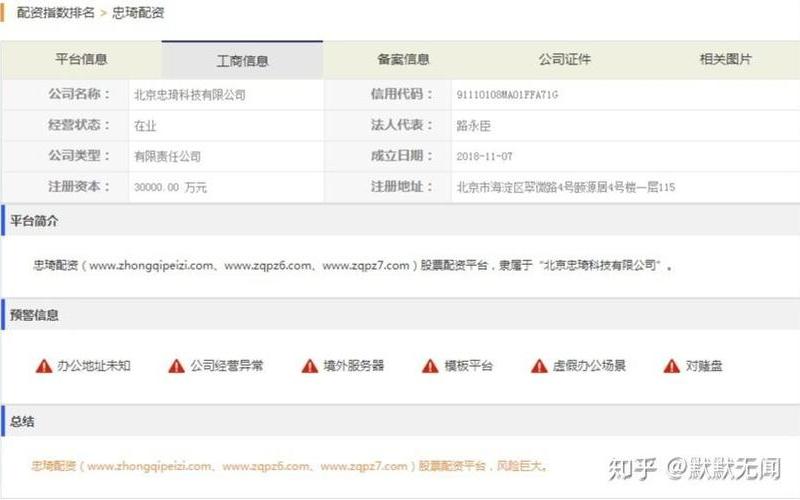Click legal representative 路永臣
Viewport: 800px width, 500px height.
[473, 126]
